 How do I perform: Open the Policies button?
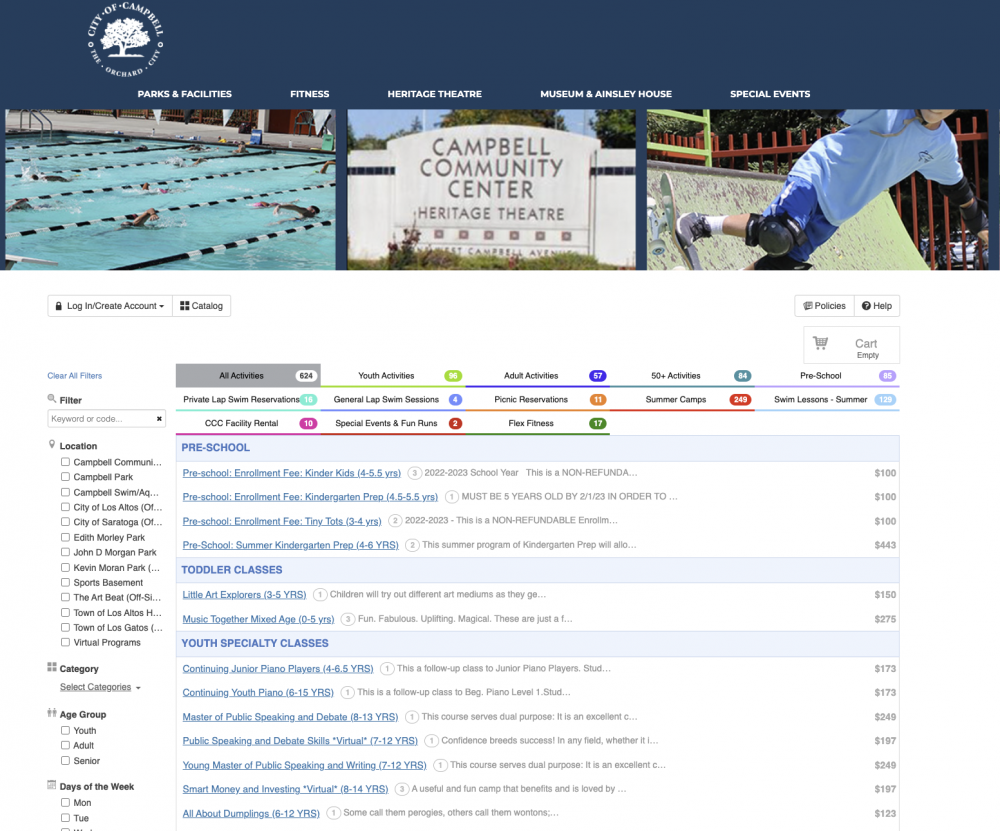point(824,305)
